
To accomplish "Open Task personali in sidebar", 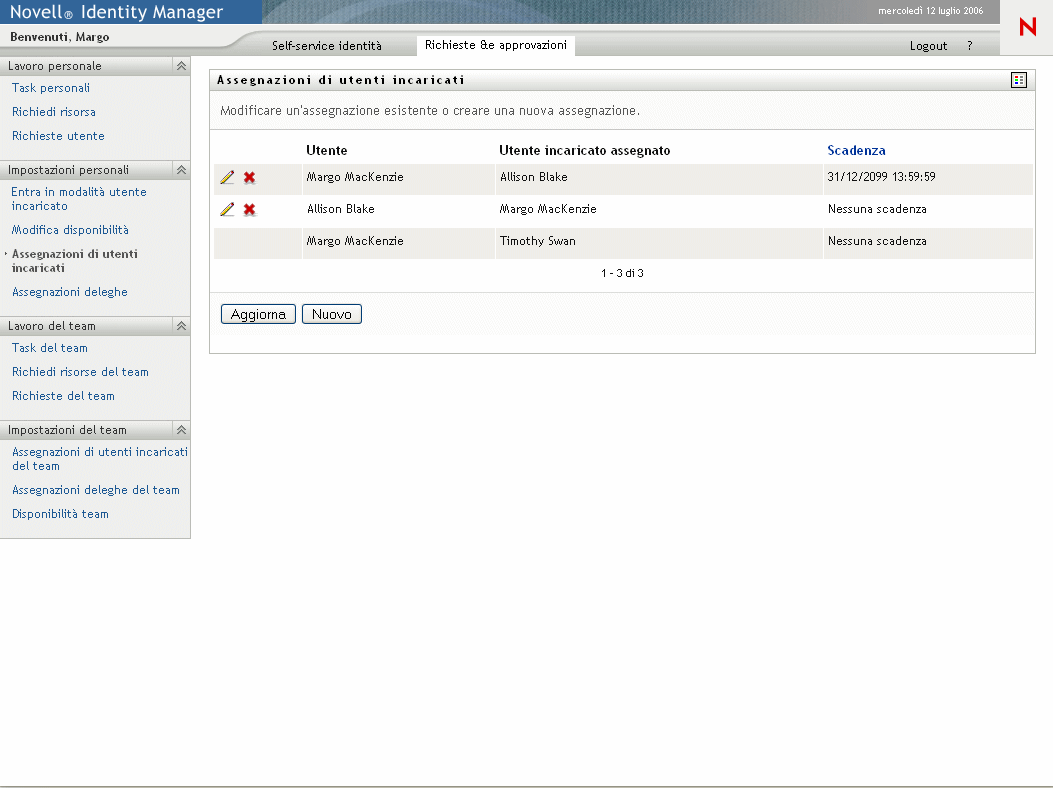I will click(x=51, y=88).
